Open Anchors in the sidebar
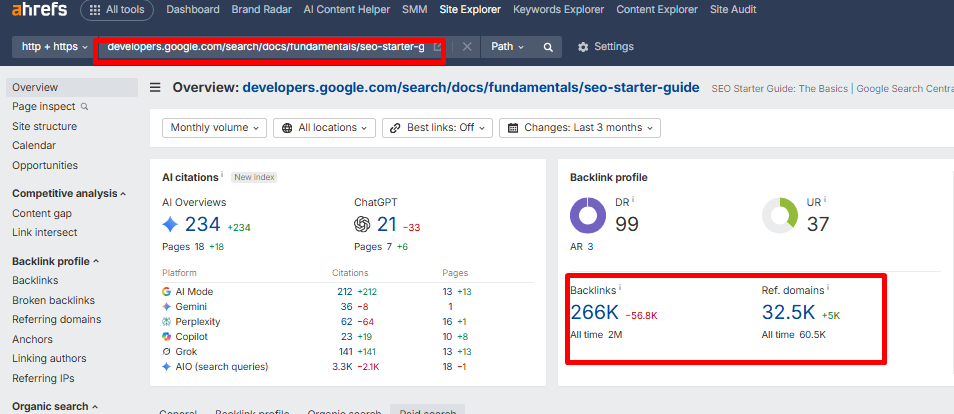 click(x=32, y=339)
